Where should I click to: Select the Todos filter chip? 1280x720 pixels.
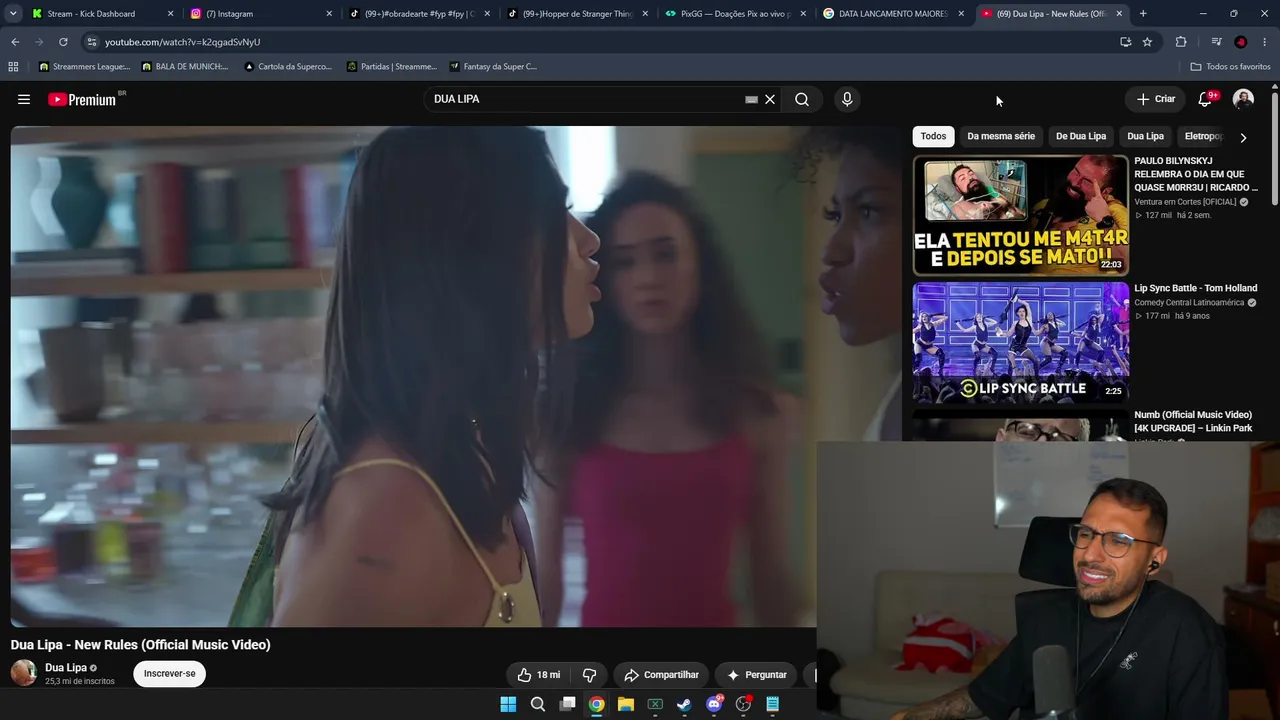tap(933, 136)
